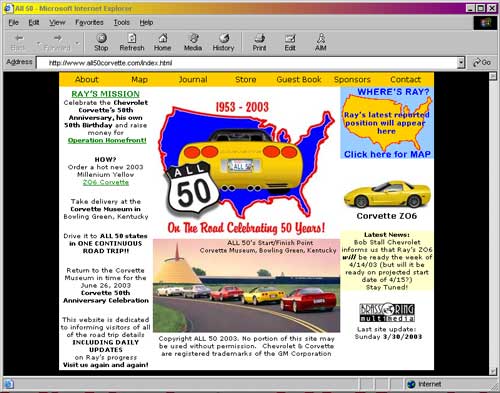The image size is (500, 393).
Task: Click the Internet zone status icon
Action: pos(411,384)
